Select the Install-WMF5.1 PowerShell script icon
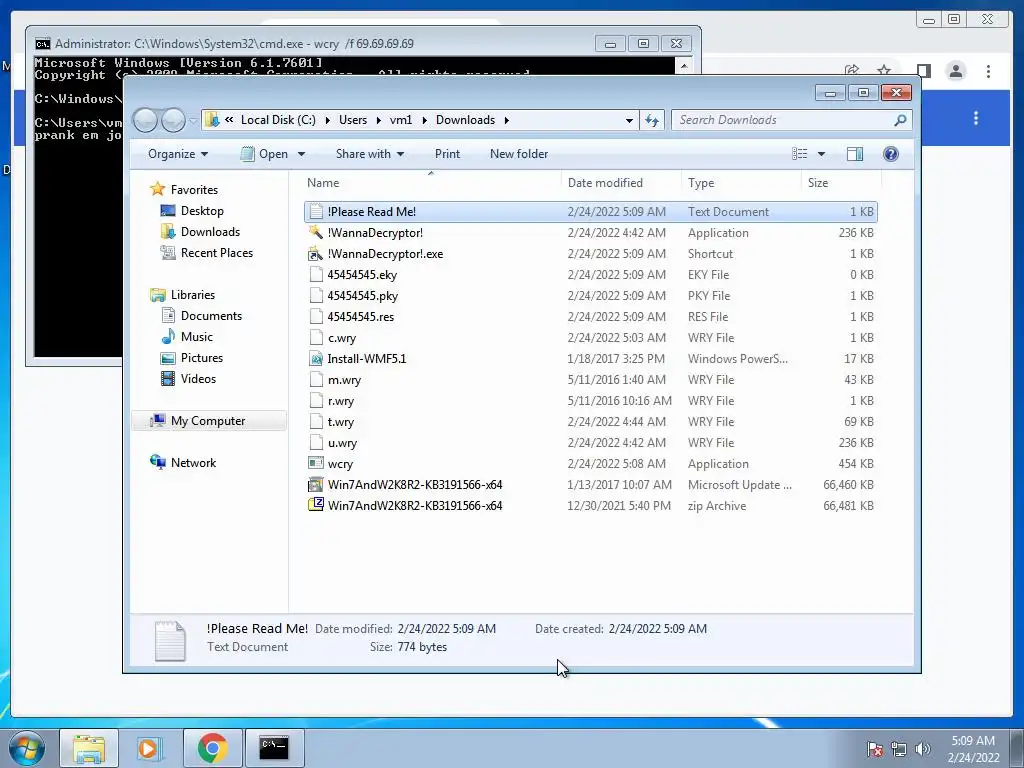The width and height of the screenshot is (1024, 768). tap(316, 359)
